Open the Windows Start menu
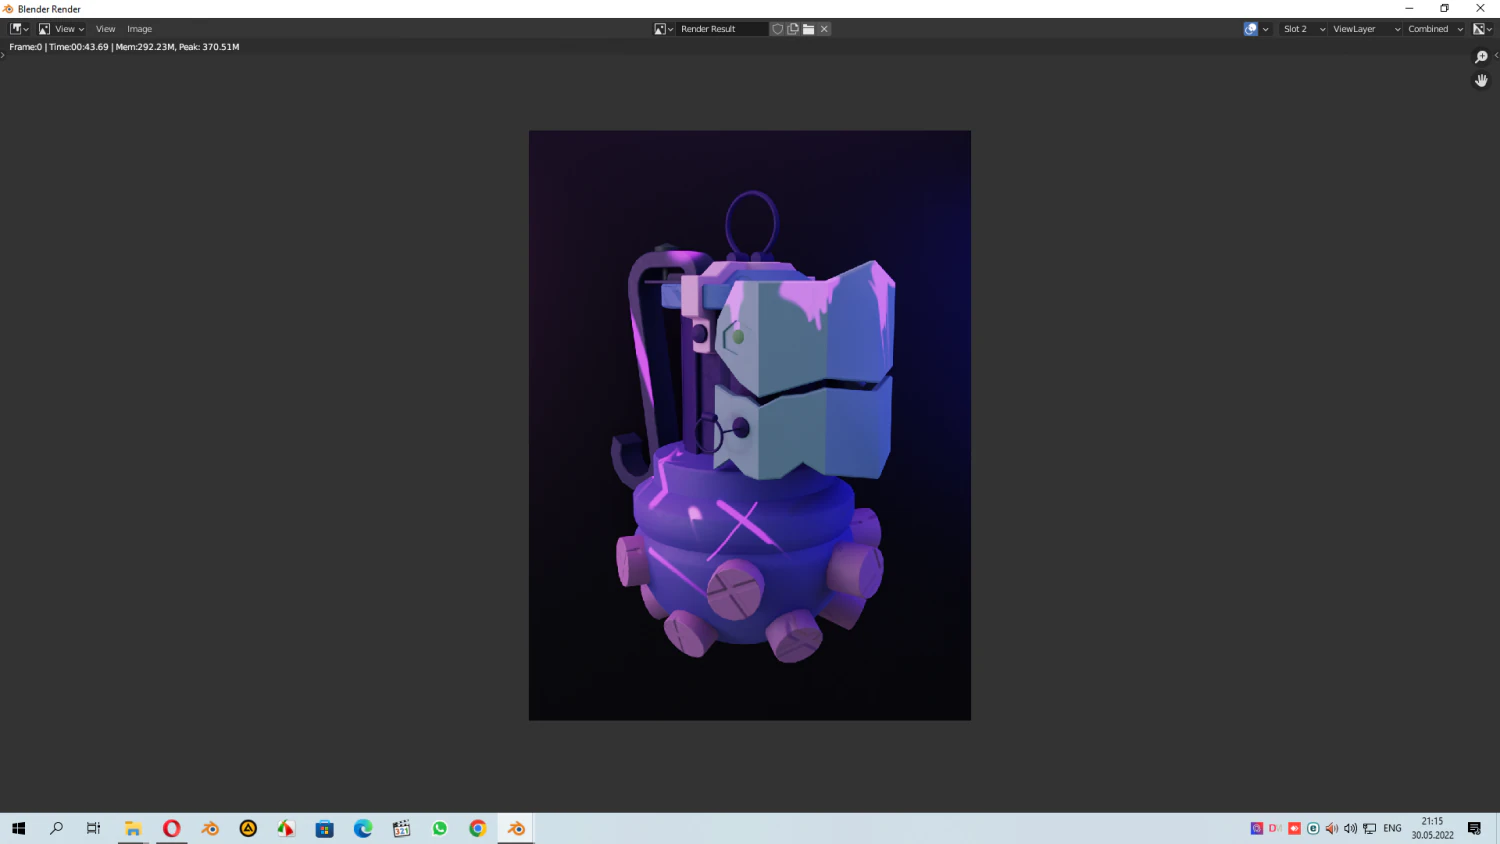The height and width of the screenshot is (844, 1500). (x=18, y=828)
